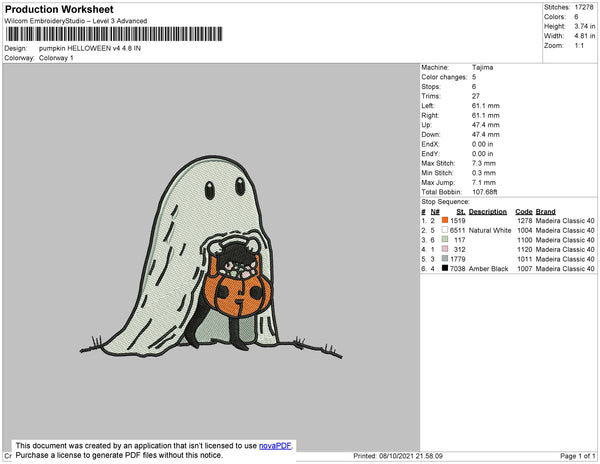
Task: Select the pink color swatch, code 1120
Action: (x=445, y=249)
